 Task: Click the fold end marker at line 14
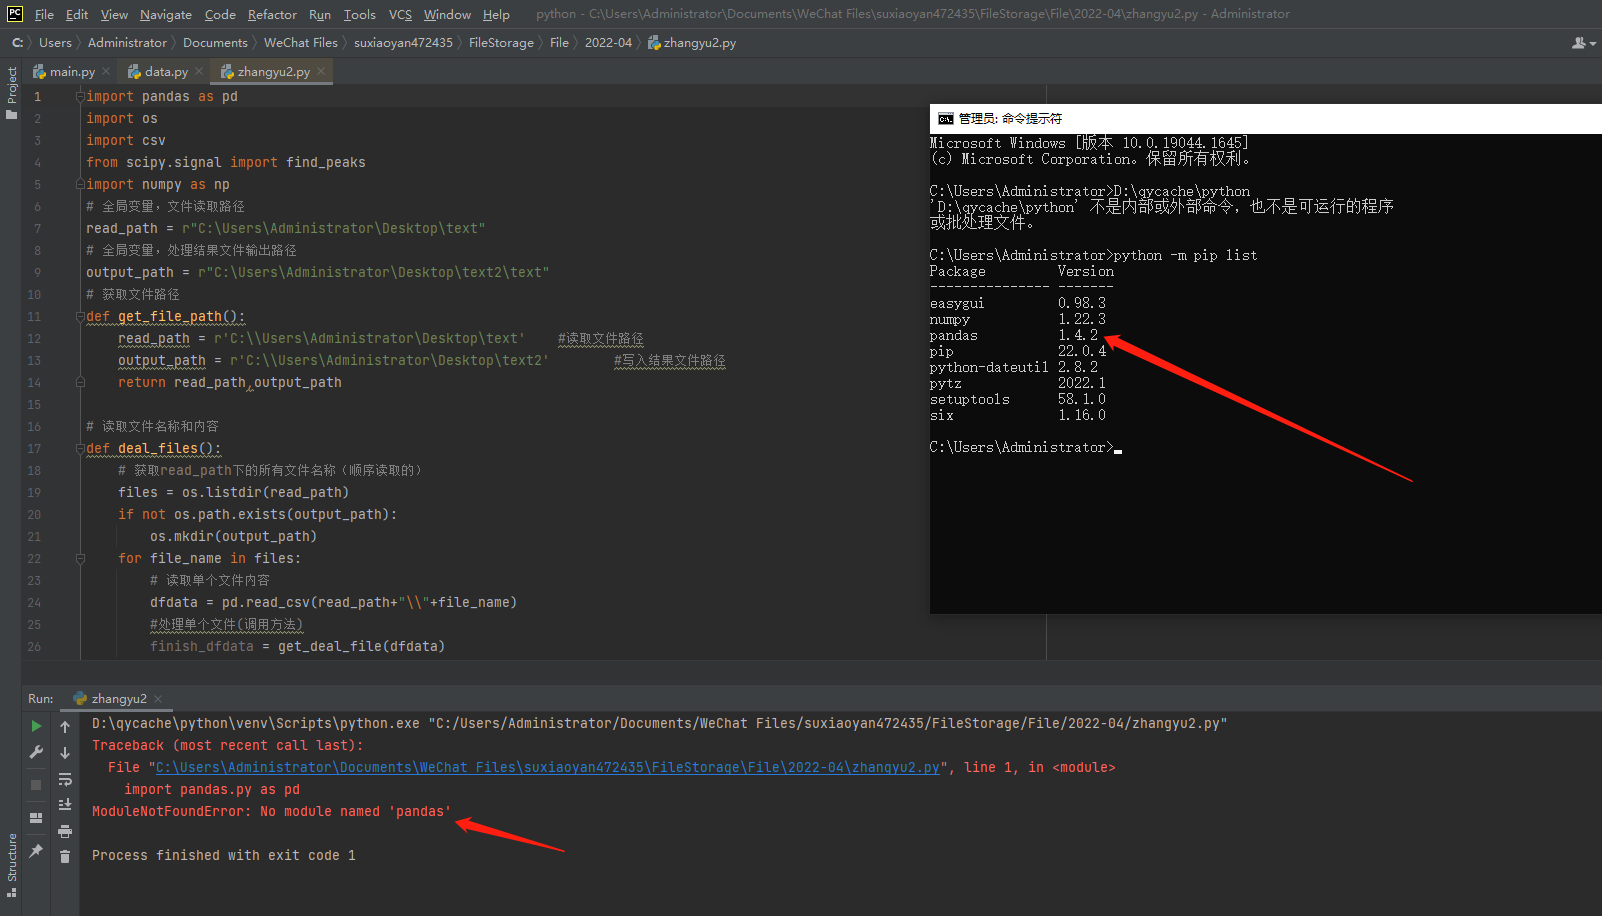(80, 382)
